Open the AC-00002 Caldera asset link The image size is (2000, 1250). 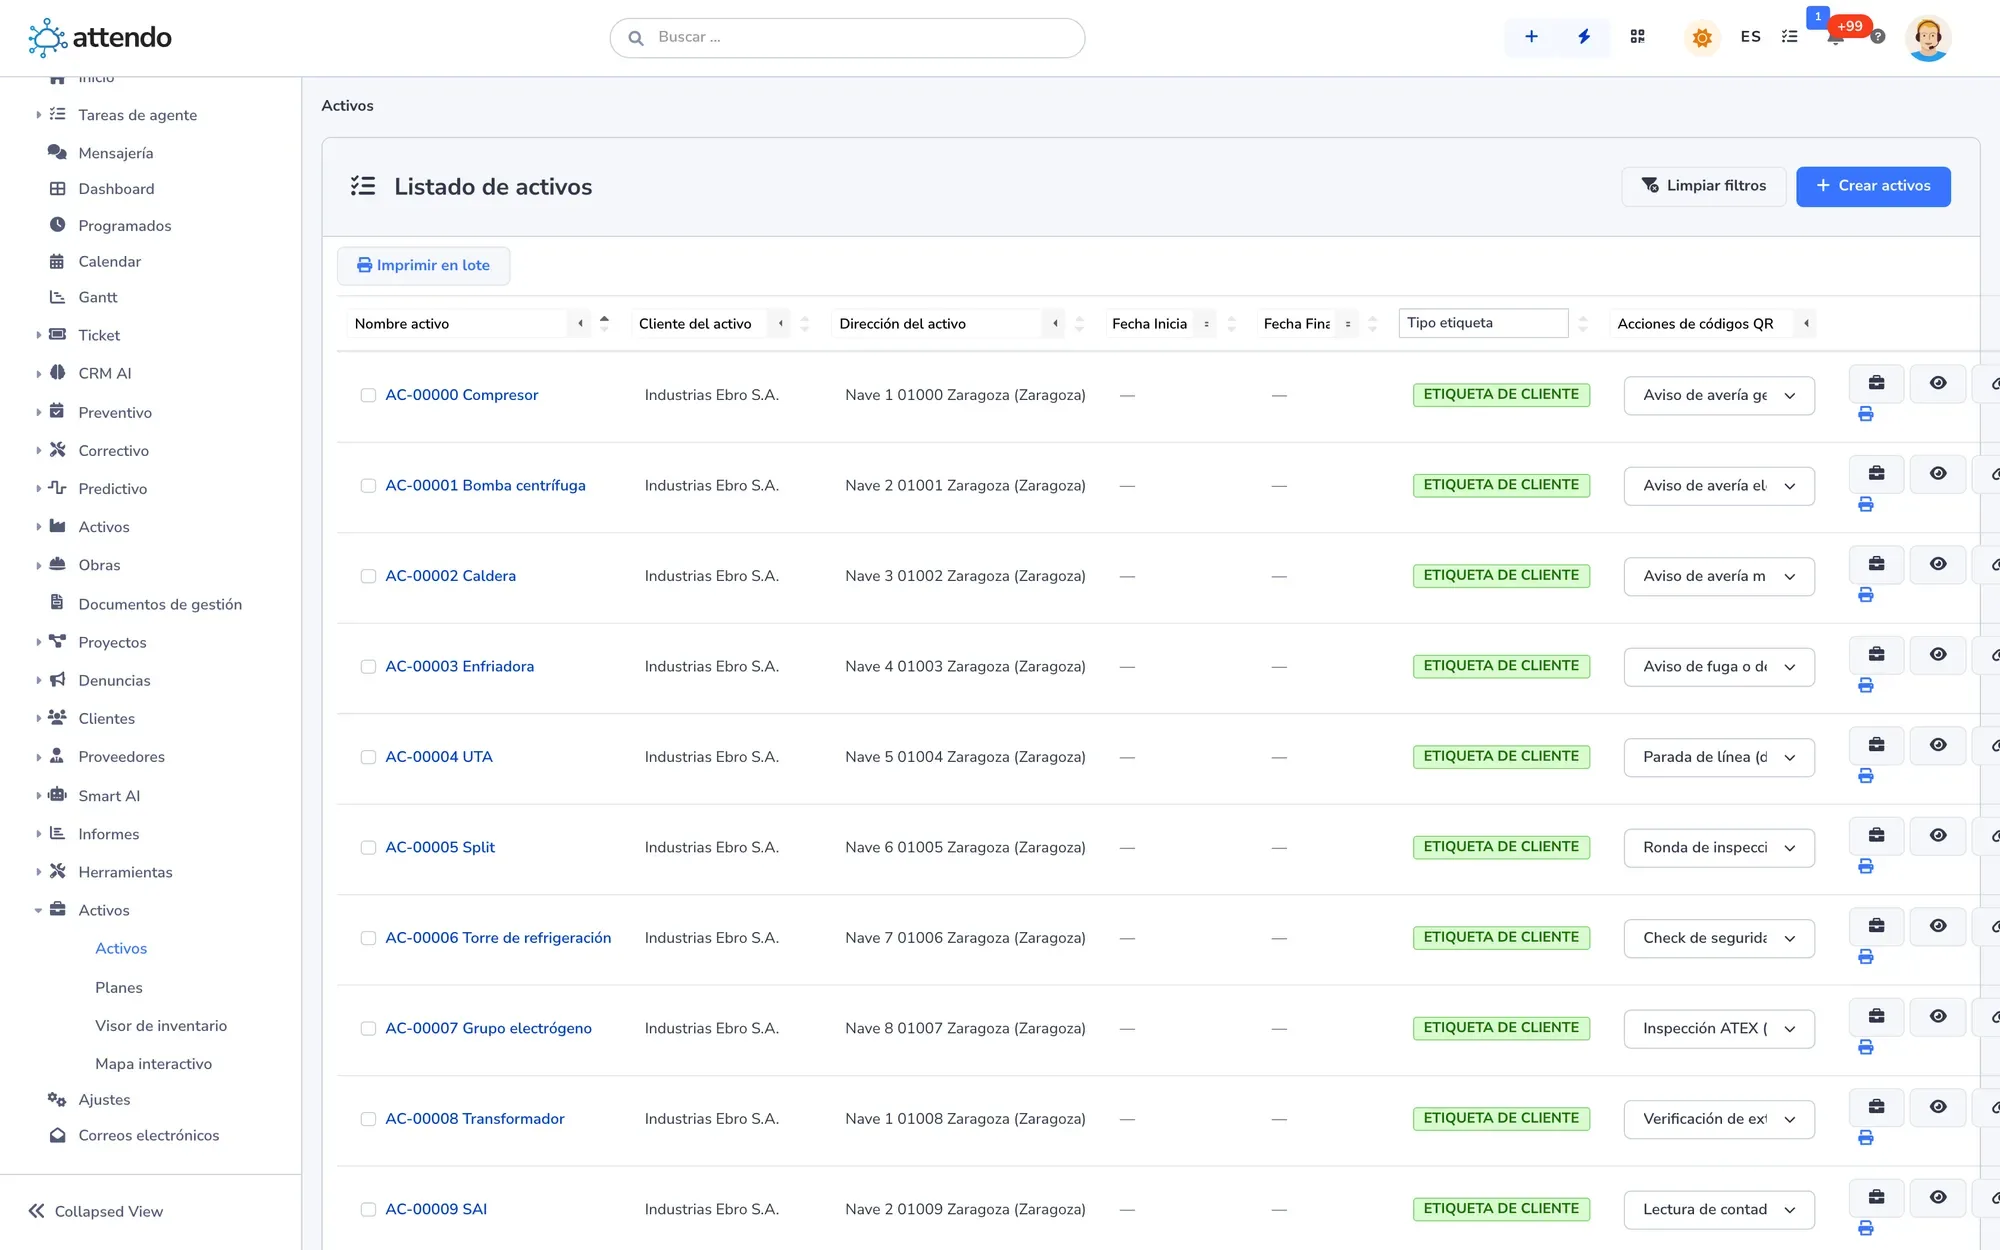pos(450,576)
